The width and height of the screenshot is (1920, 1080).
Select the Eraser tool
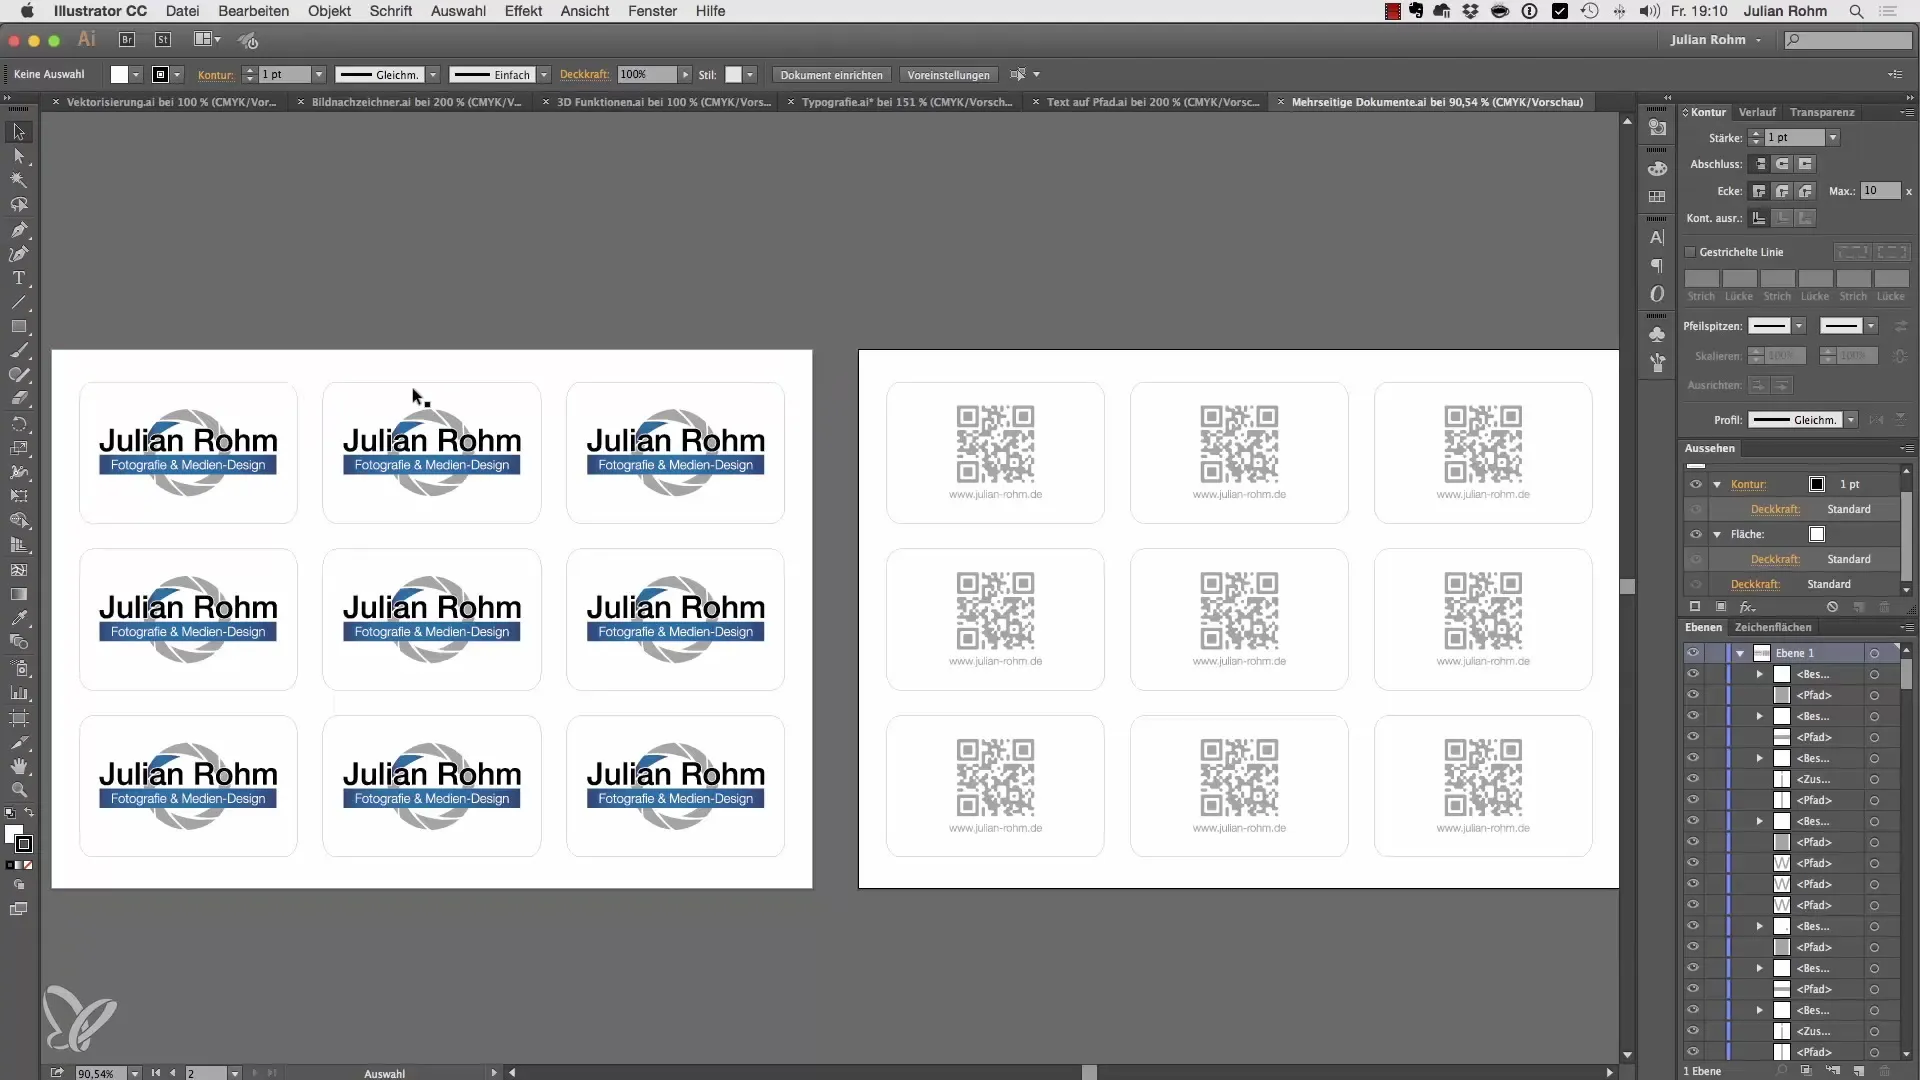click(18, 399)
